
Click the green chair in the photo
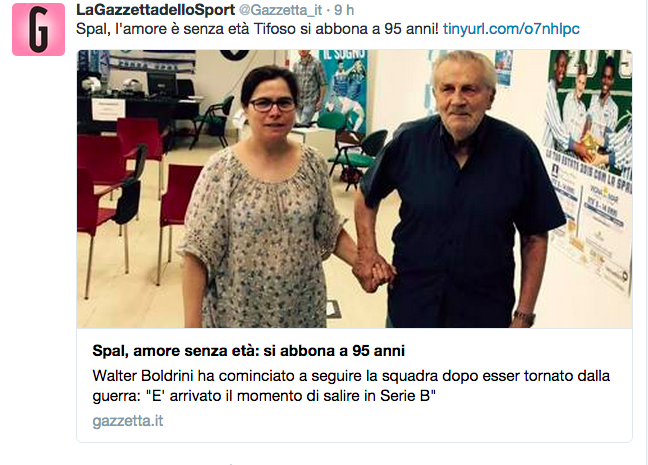[214, 118]
